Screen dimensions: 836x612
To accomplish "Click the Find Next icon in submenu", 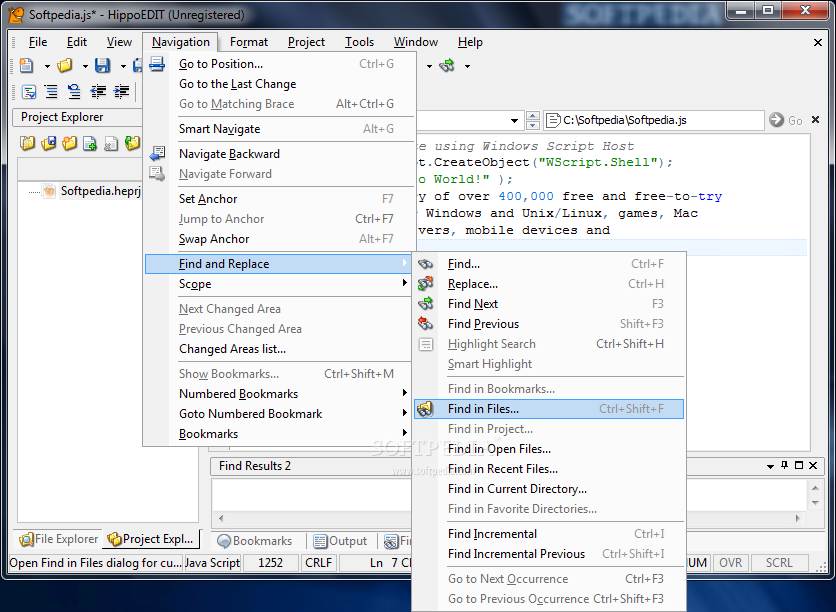I will coord(425,304).
